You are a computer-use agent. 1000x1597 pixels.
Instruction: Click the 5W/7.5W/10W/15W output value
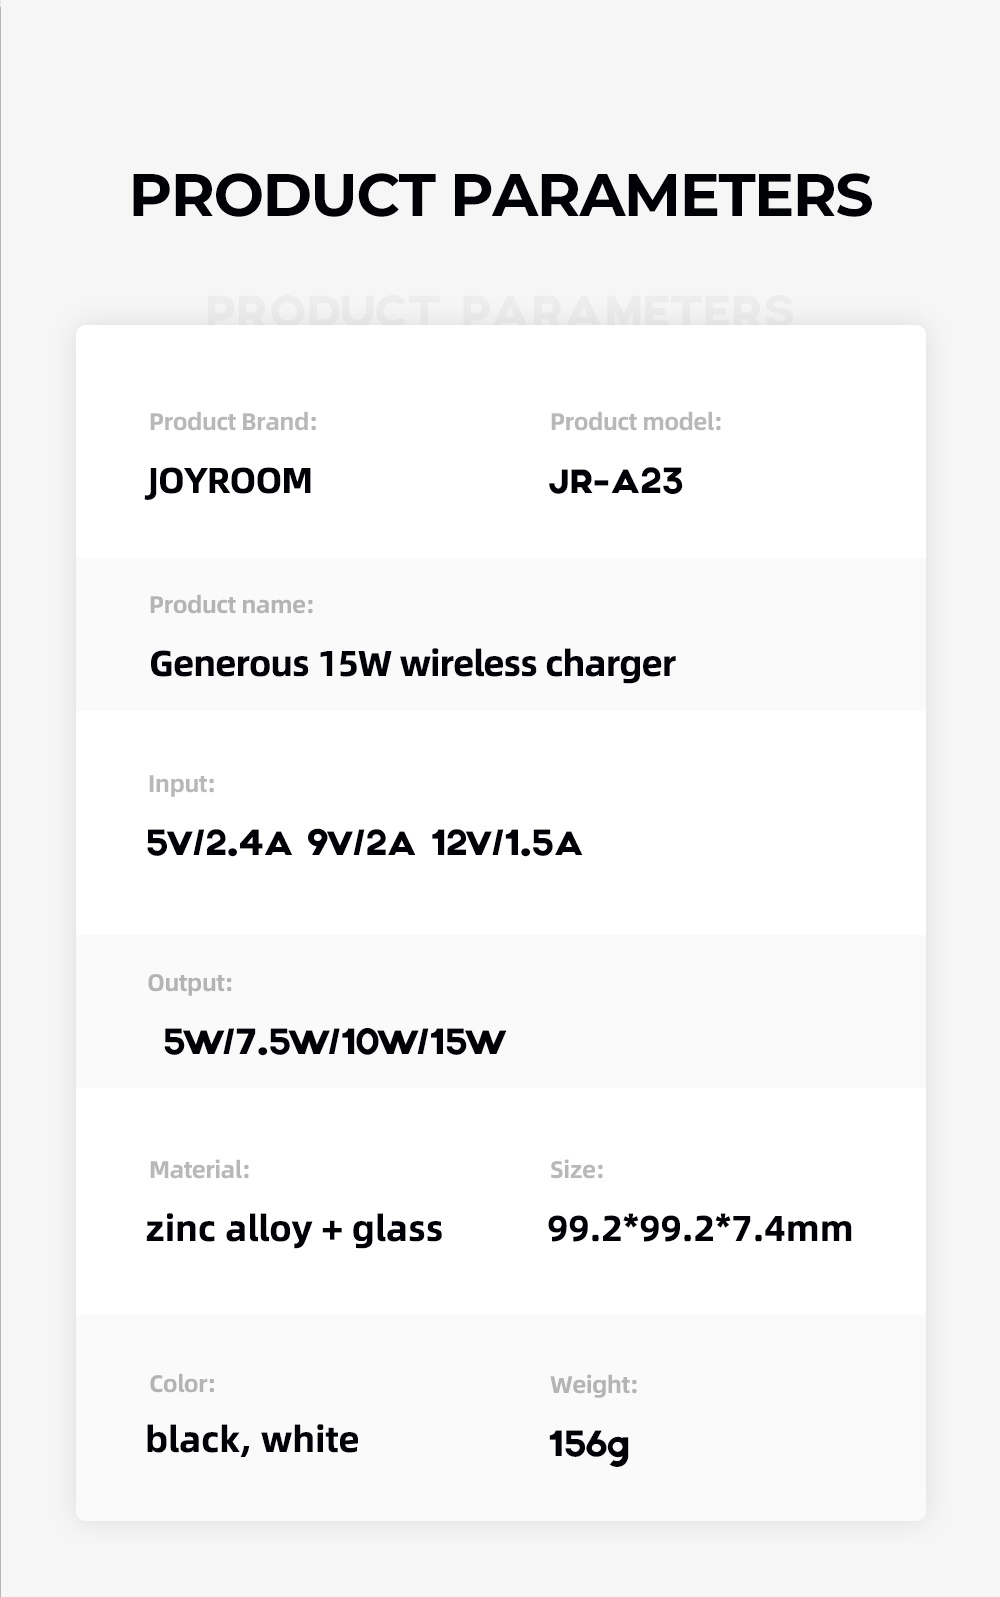point(334,1042)
